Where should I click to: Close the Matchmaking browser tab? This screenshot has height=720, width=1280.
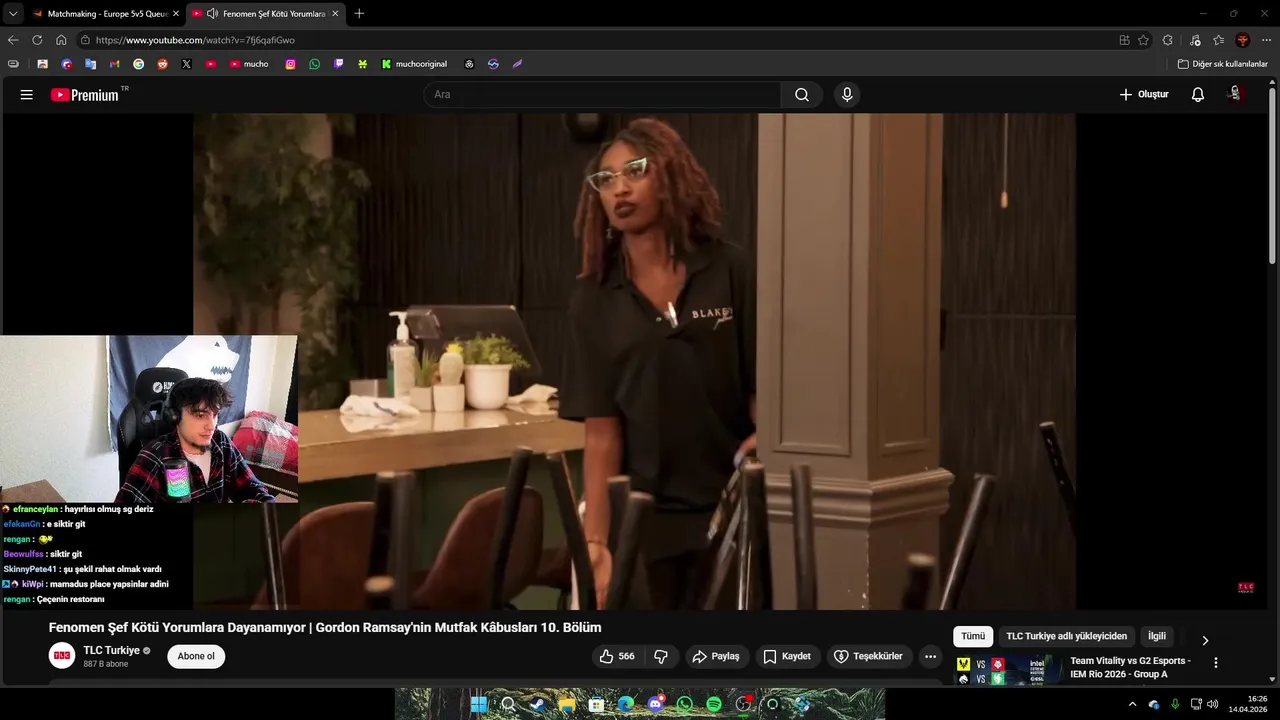pyautogui.click(x=176, y=14)
